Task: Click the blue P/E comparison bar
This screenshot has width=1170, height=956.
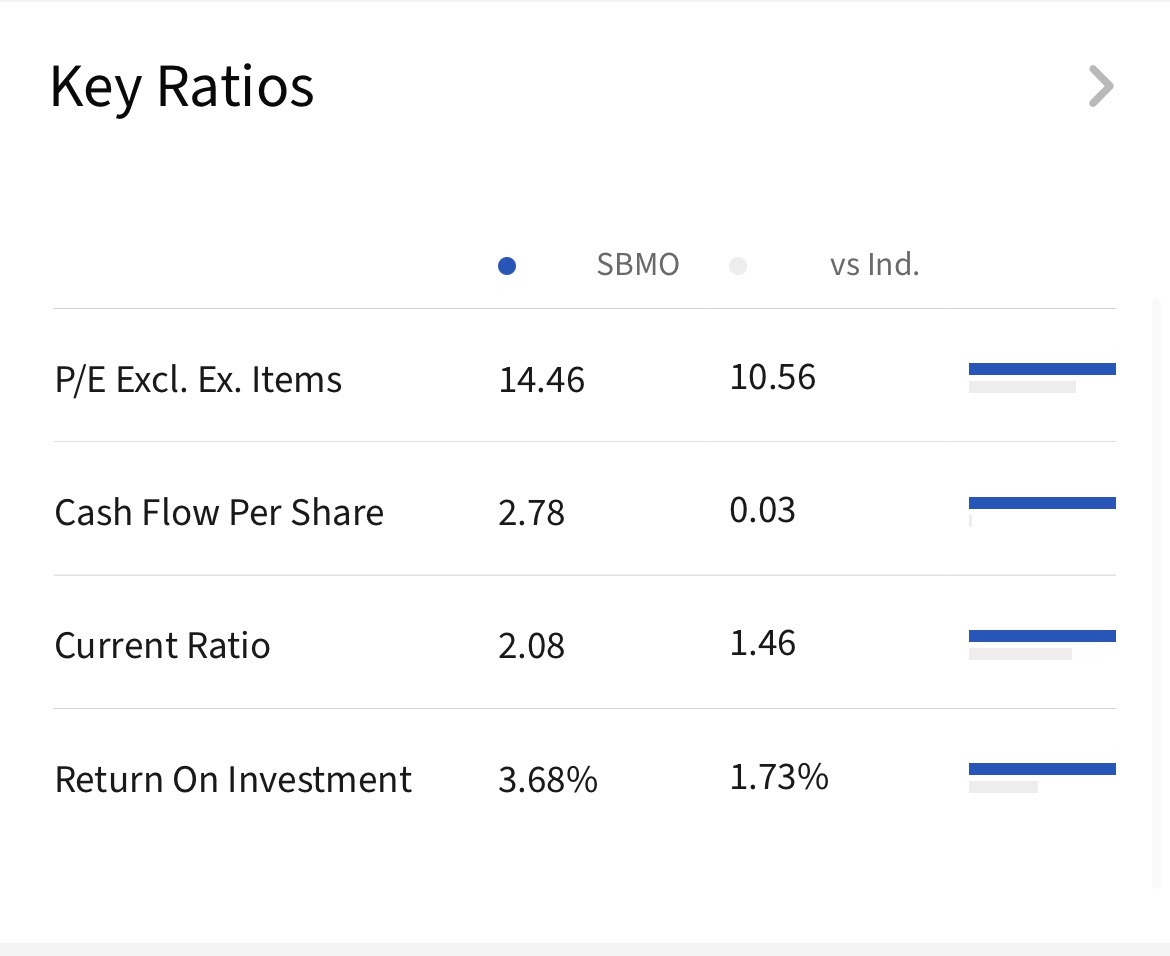Action: [x=1042, y=369]
